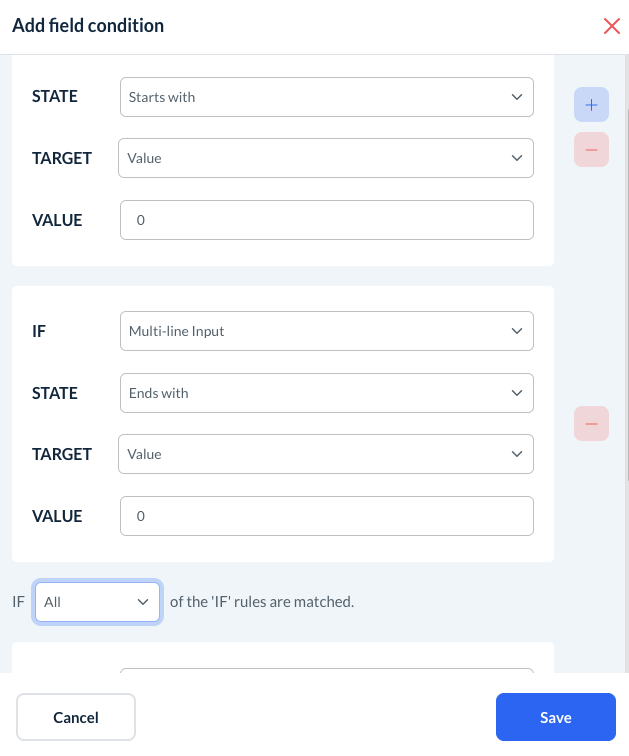Click the Cancel button
This screenshot has width=629, height=756.
[76, 717]
